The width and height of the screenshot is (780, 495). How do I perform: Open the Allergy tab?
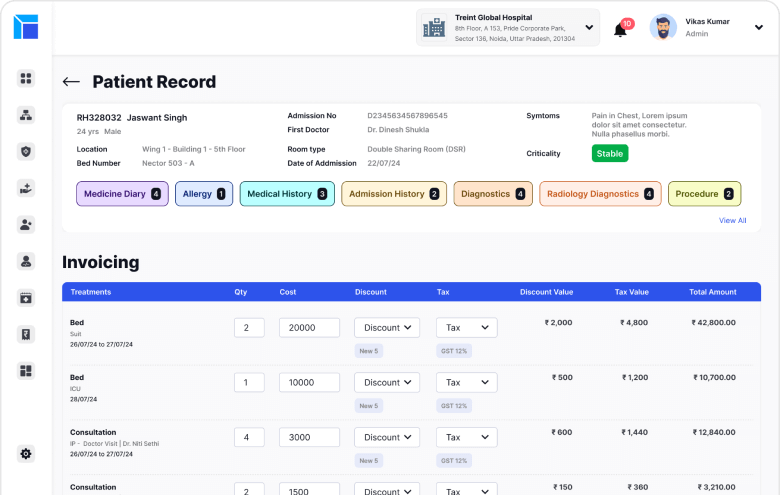(x=204, y=194)
